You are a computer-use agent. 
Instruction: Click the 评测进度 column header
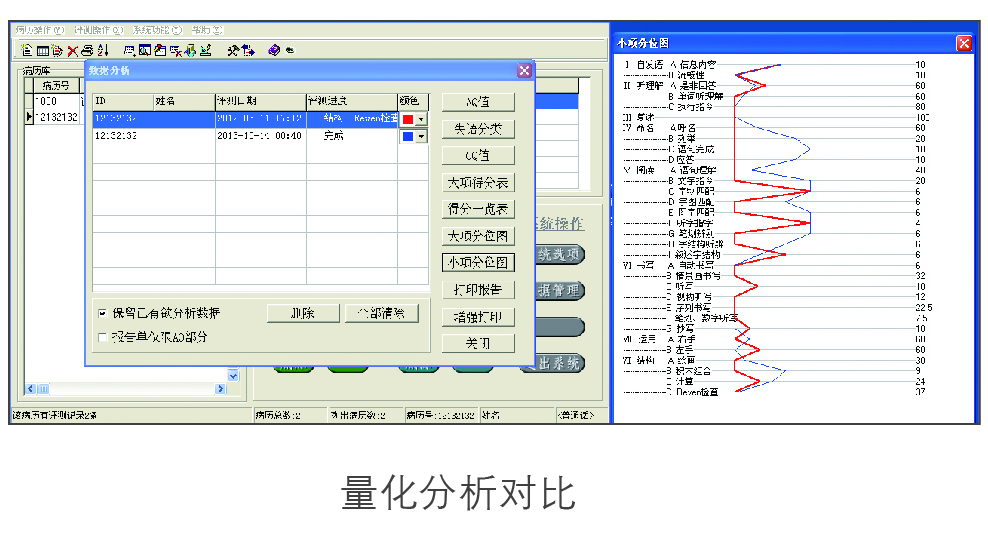(x=352, y=101)
